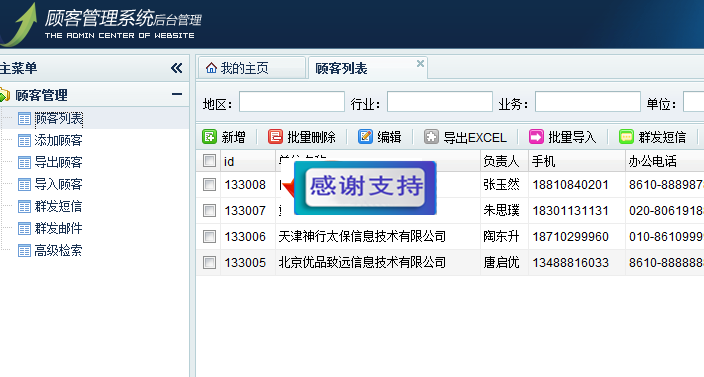Click phone number 18710299960

[x=570, y=237]
